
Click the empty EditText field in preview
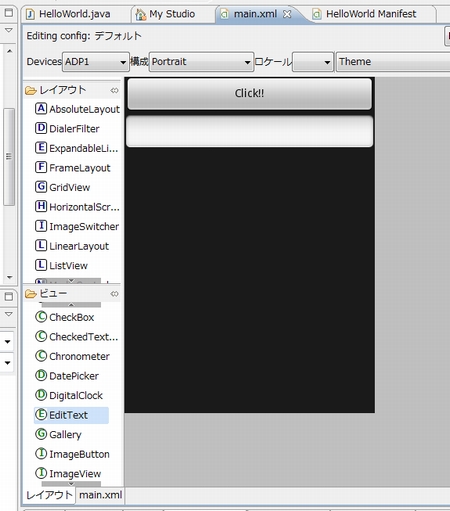click(x=249, y=131)
